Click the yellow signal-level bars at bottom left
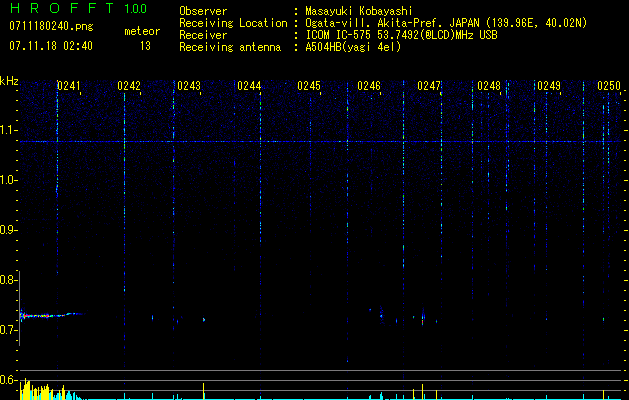The width and height of the screenshot is (629, 400). coord(42,390)
